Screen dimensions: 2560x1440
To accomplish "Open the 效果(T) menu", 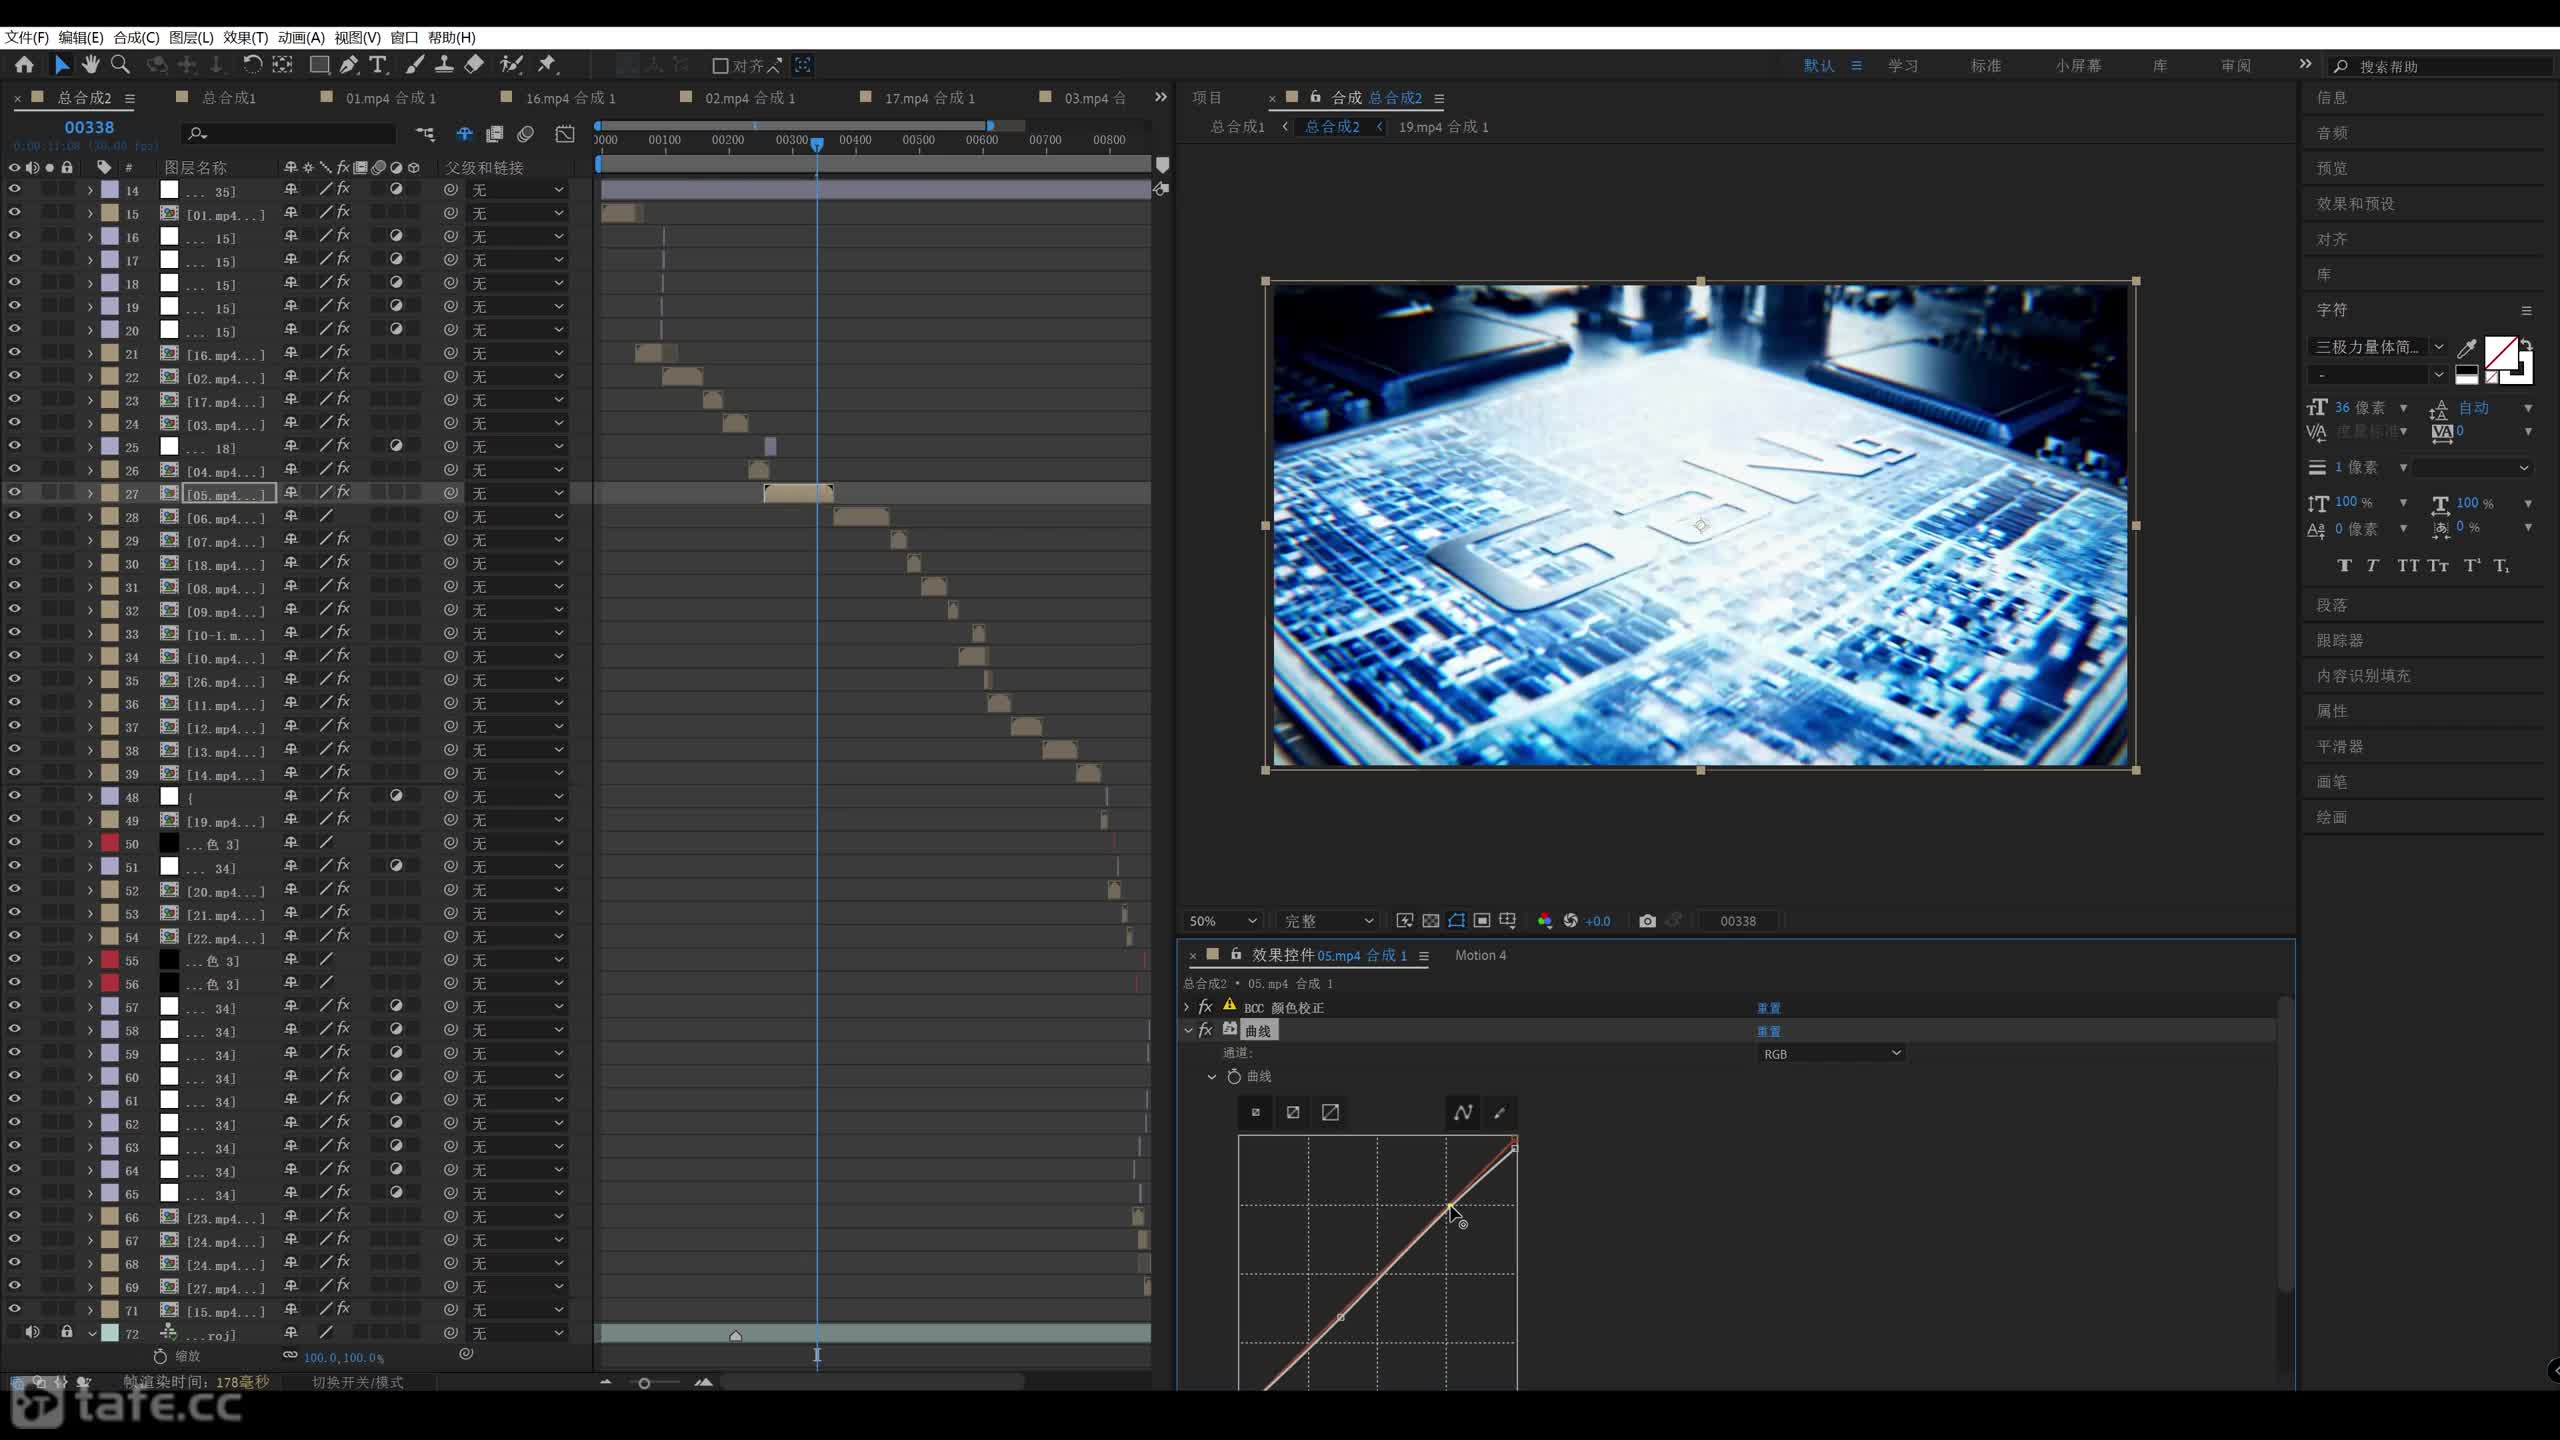I will click(x=245, y=37).
